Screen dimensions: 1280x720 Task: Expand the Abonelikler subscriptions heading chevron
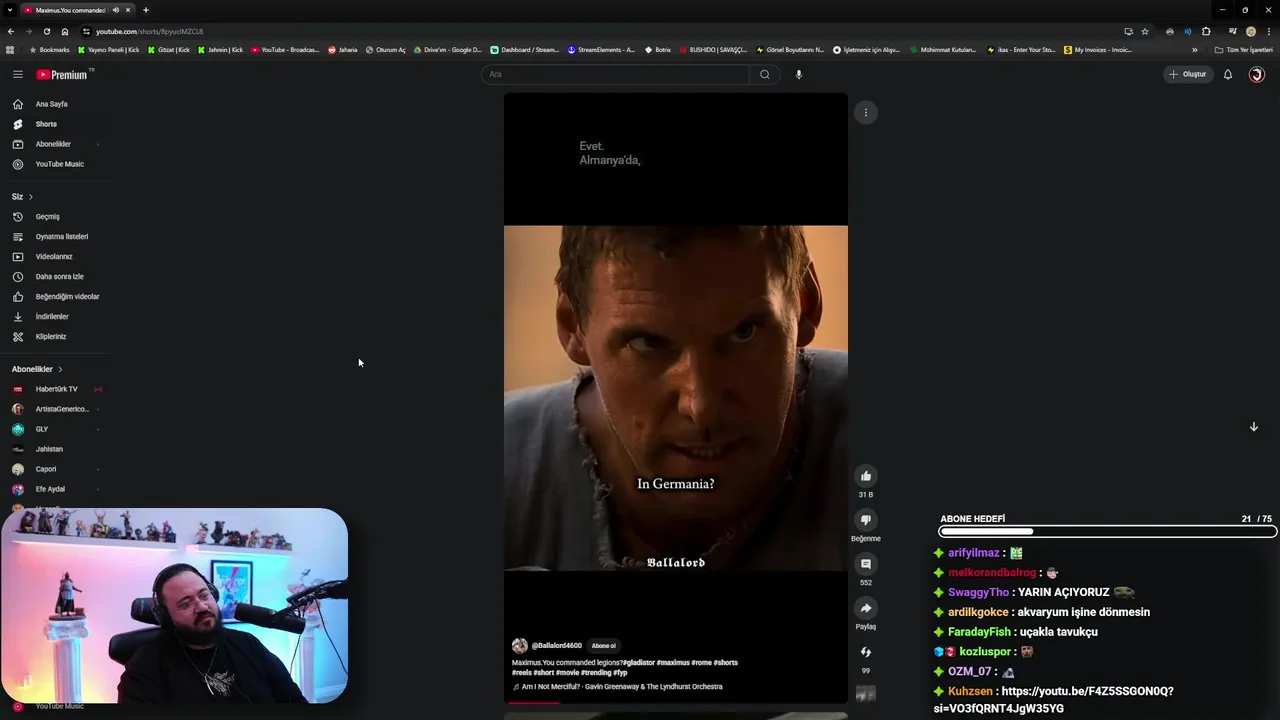pos(60,369)
